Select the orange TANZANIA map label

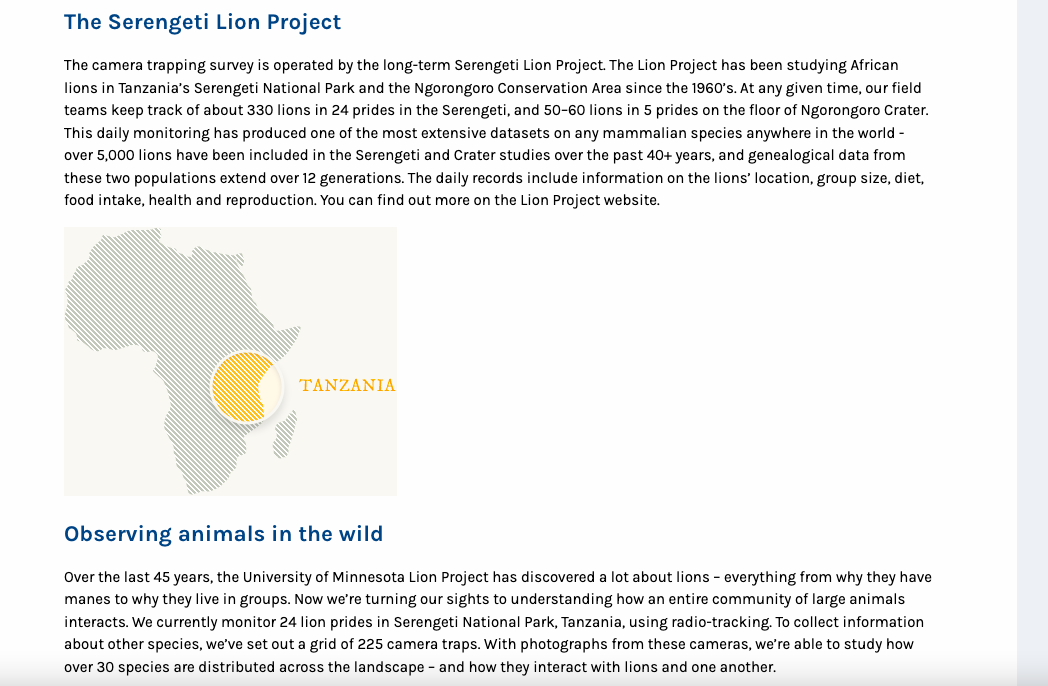[x=347, y=385]
